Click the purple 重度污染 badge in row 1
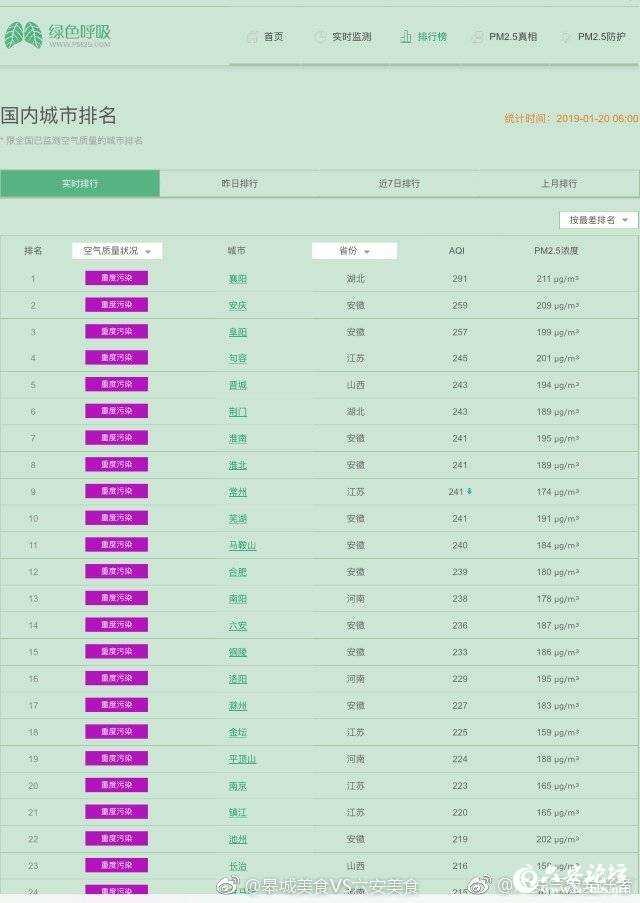Viewport: 640px width, 903px height. 116,279
